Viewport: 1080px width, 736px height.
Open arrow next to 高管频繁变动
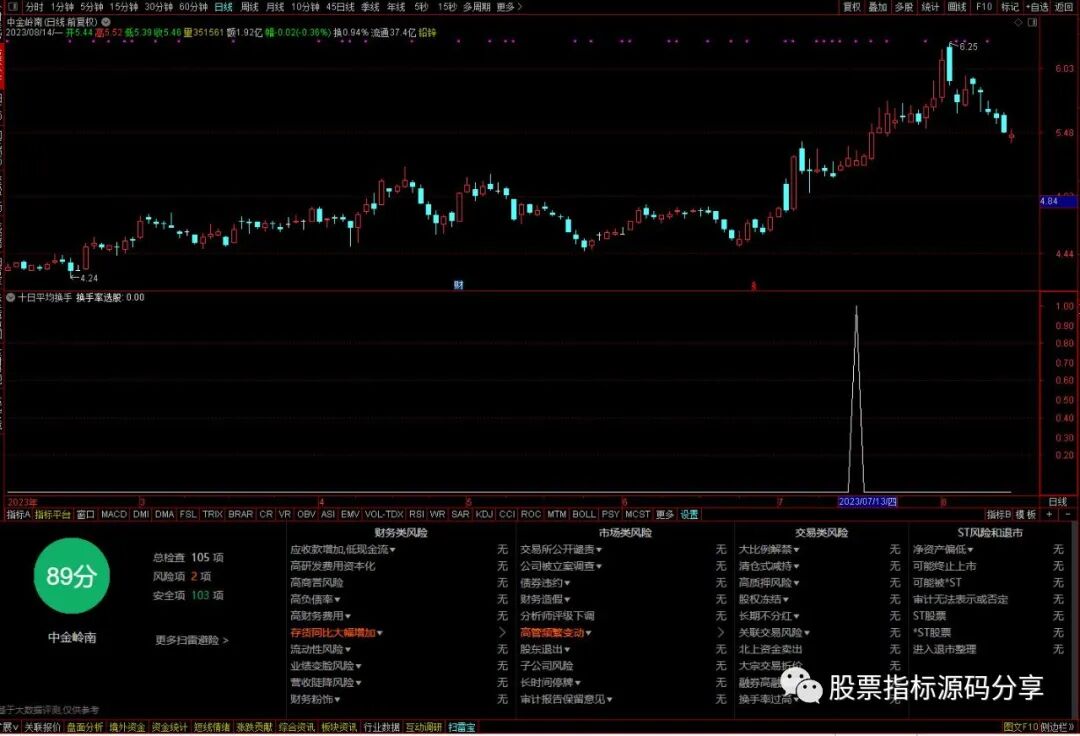click(x=720, y=632)
